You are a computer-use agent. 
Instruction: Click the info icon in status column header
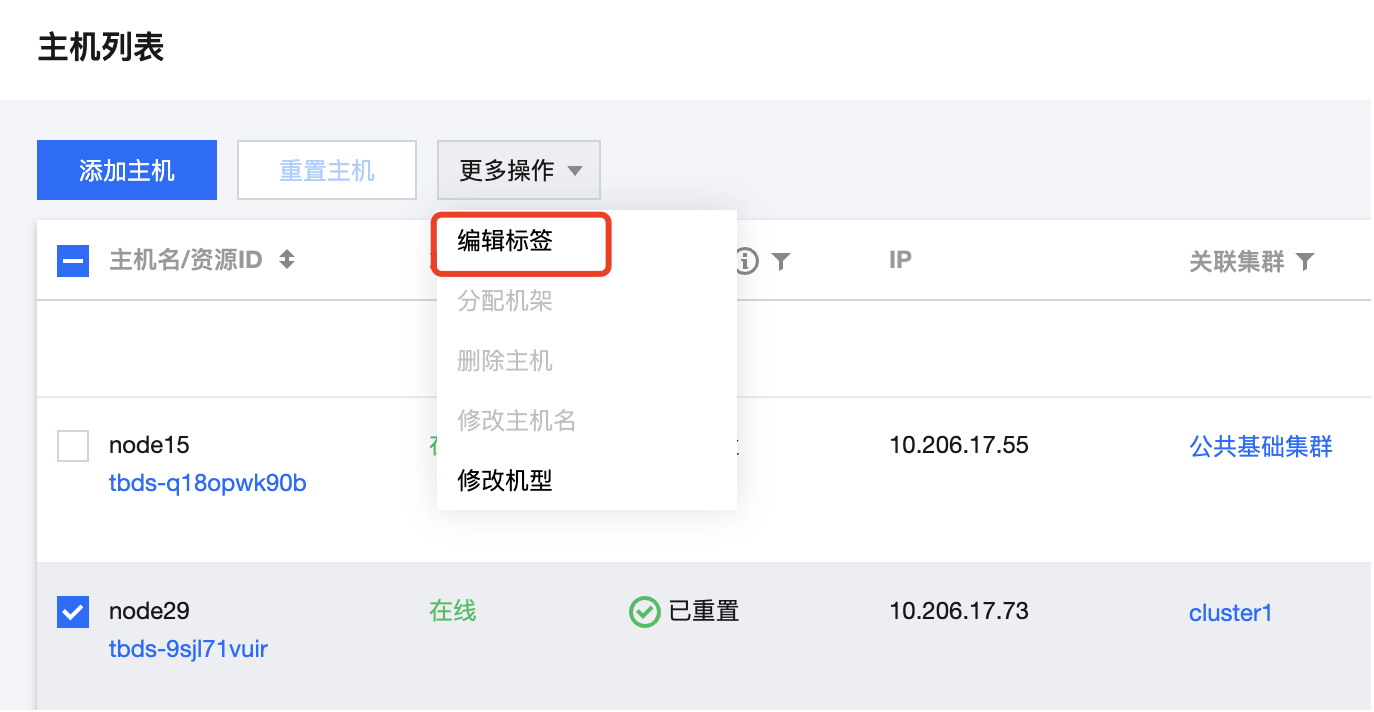(x=747, y=261)
